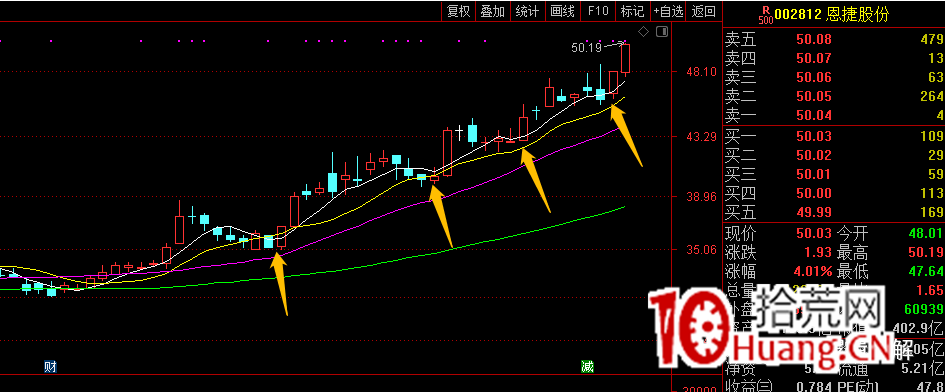Click the 买四 volume 113

pyautogui.click(x=931, y=194)
